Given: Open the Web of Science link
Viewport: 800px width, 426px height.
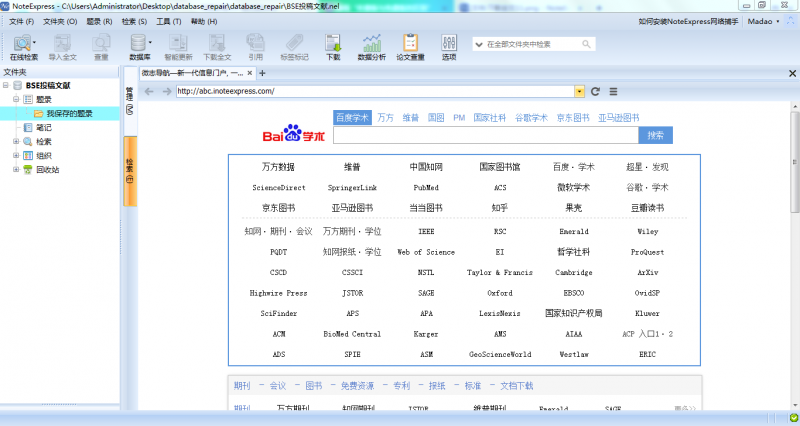Looking at the screenshot, I should click(426, 252).
